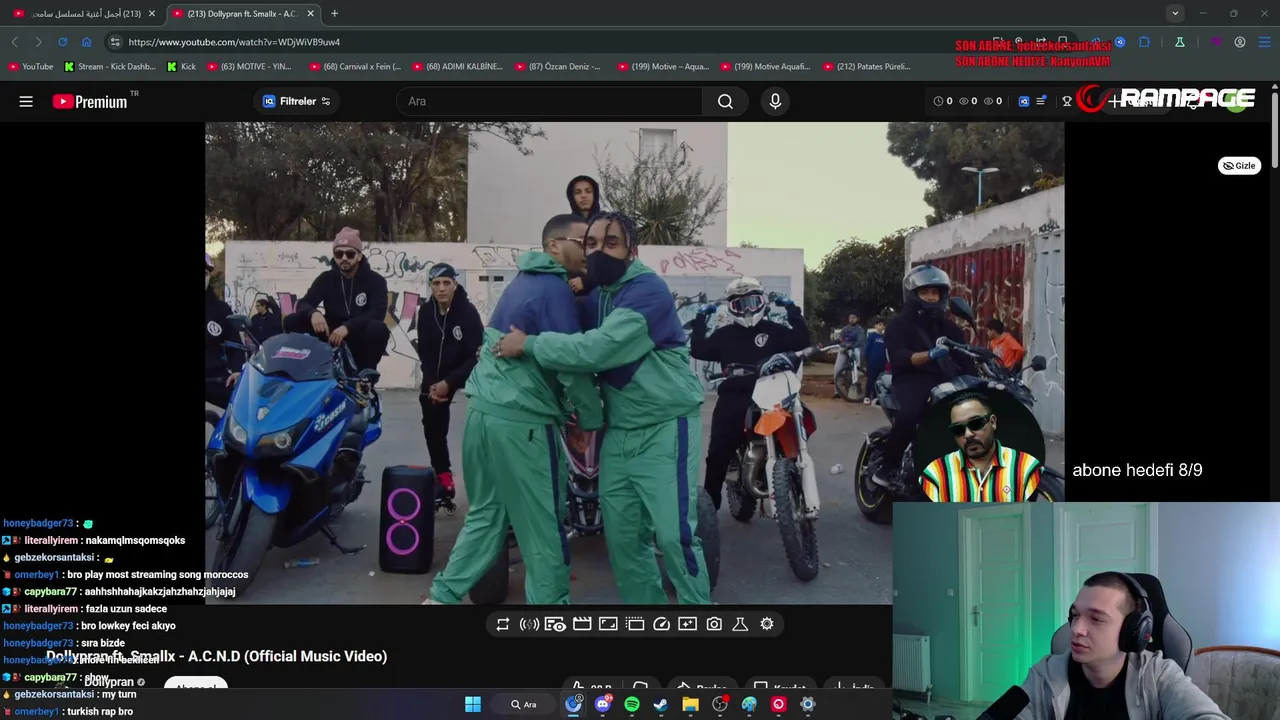Open the (87) Özcan Deniz bookmark
This screenshot has width=1280, height=720.
[x=558, y=67]
